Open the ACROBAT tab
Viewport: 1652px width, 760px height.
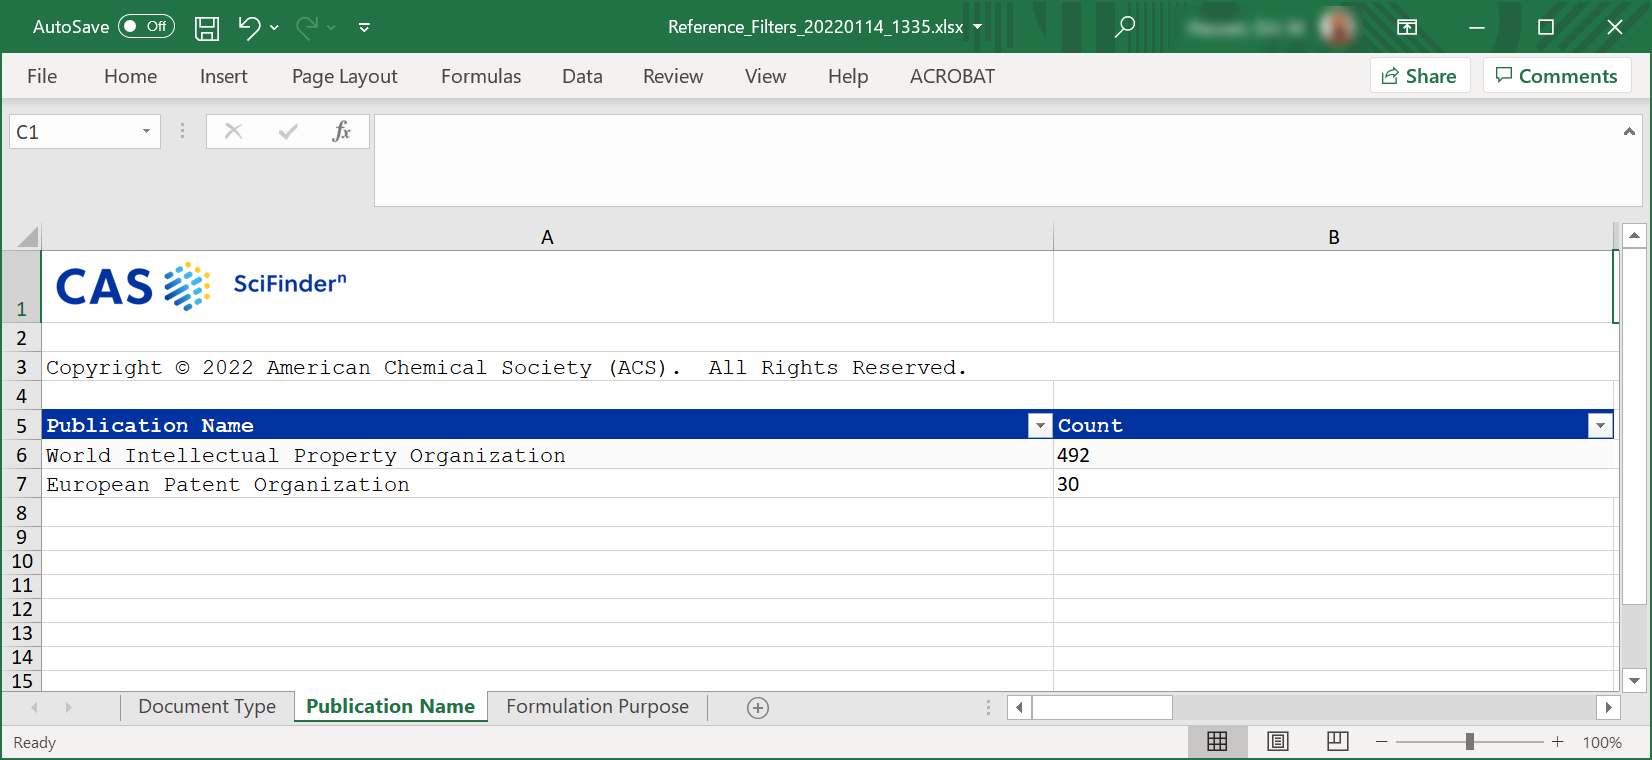[x=952, y=76]
